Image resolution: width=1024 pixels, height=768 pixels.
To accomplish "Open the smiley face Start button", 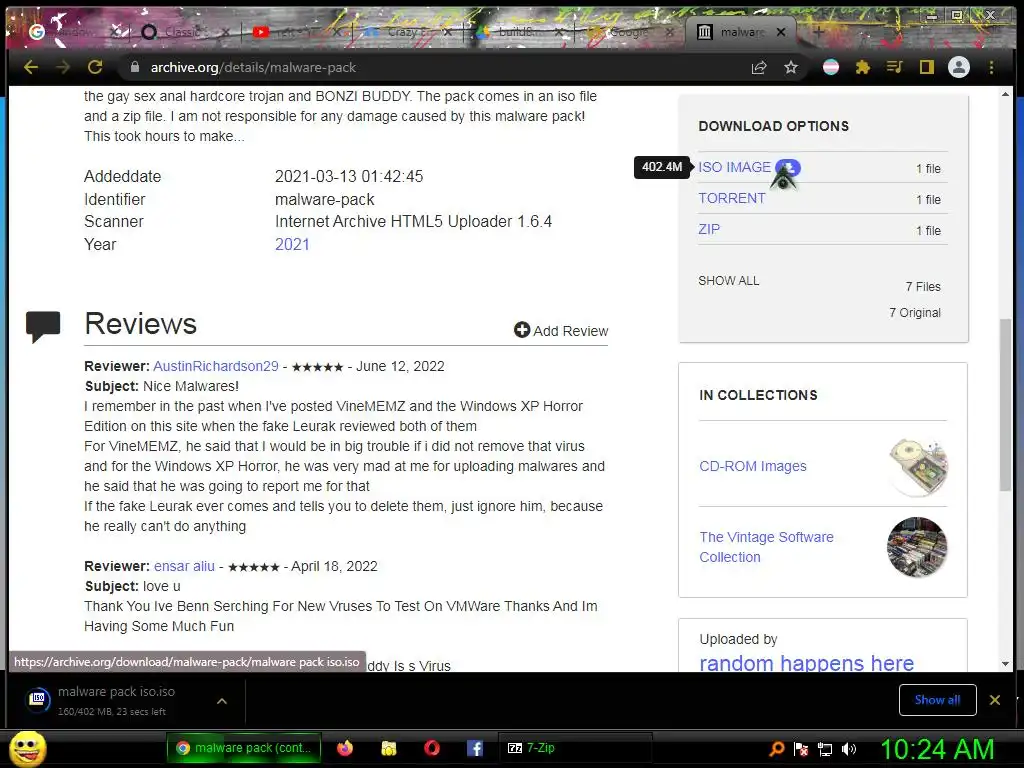I will 27,748.
